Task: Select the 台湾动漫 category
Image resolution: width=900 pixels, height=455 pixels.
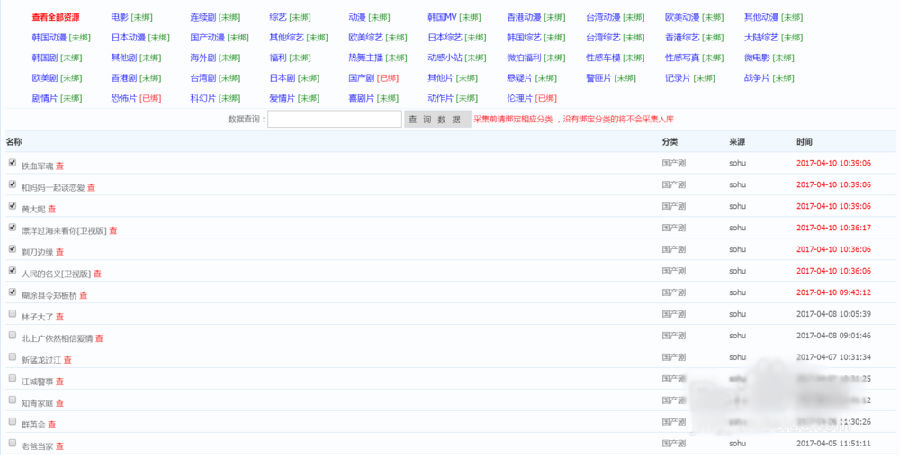Action: [x=603, y=18]
